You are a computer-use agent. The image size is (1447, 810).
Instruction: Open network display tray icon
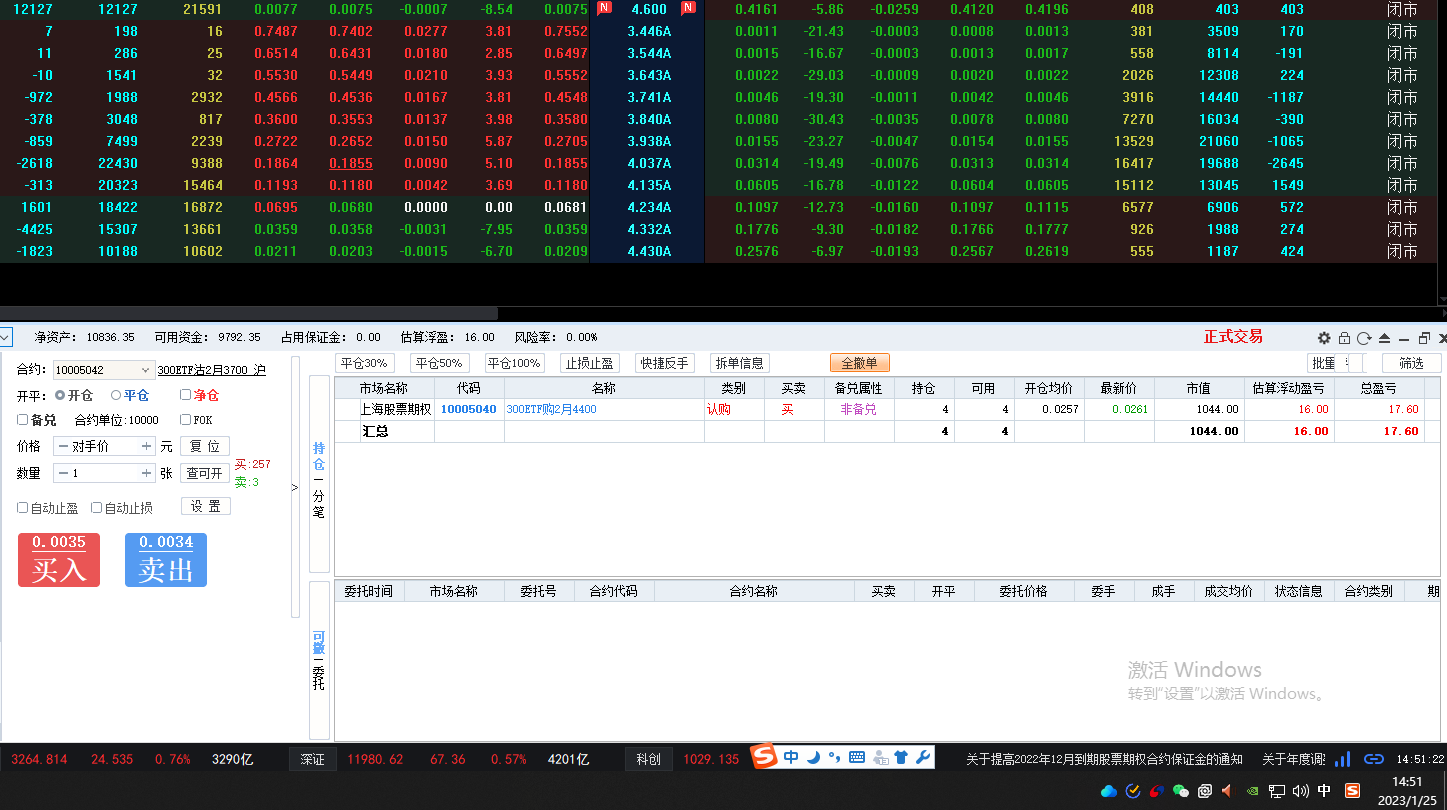pos(1277,791)
